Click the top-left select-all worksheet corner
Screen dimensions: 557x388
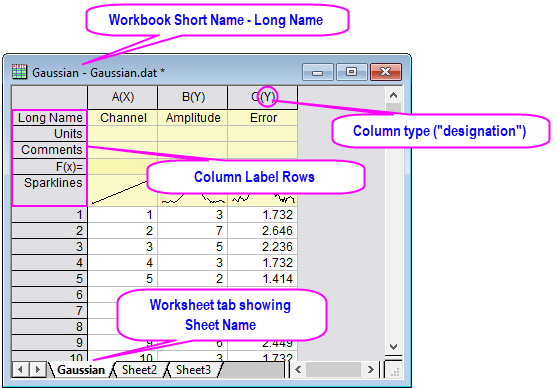(49, 97)
